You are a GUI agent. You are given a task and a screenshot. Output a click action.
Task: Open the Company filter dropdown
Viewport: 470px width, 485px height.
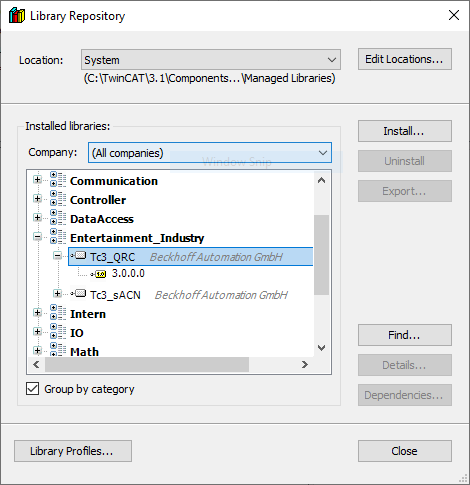pos(210,153)
